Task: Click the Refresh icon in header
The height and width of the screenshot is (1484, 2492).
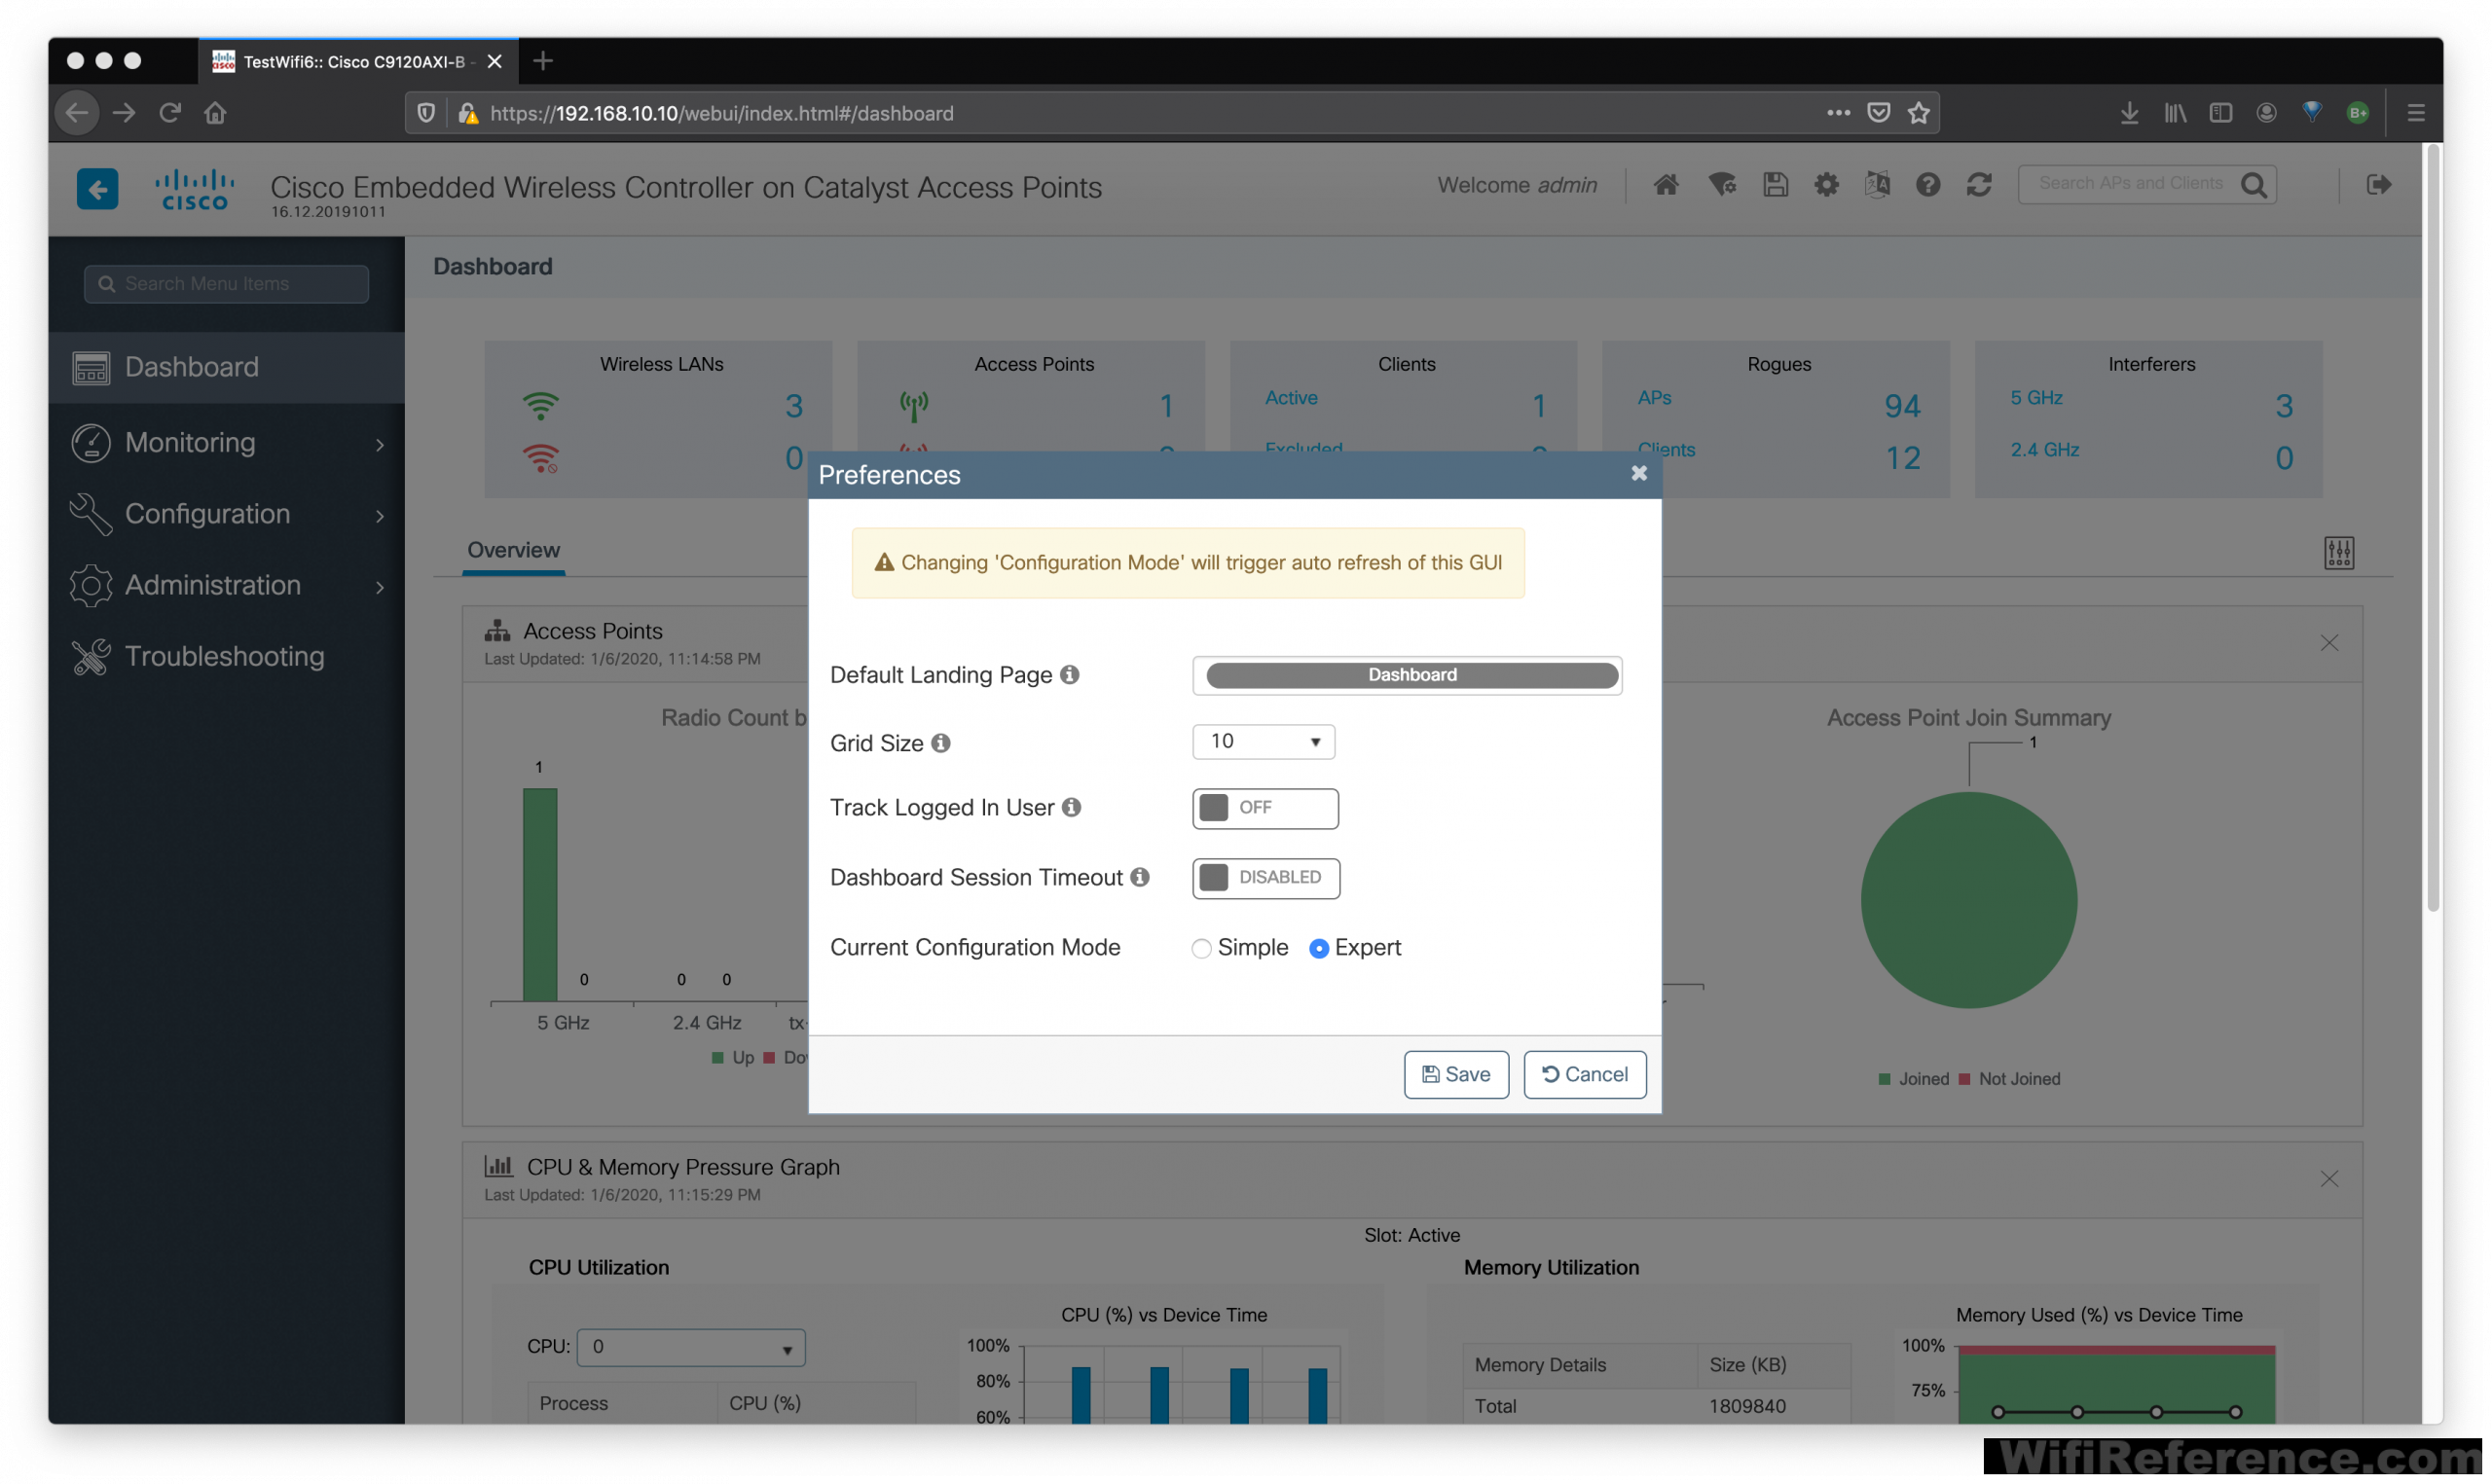Action: click(1979, 185)
